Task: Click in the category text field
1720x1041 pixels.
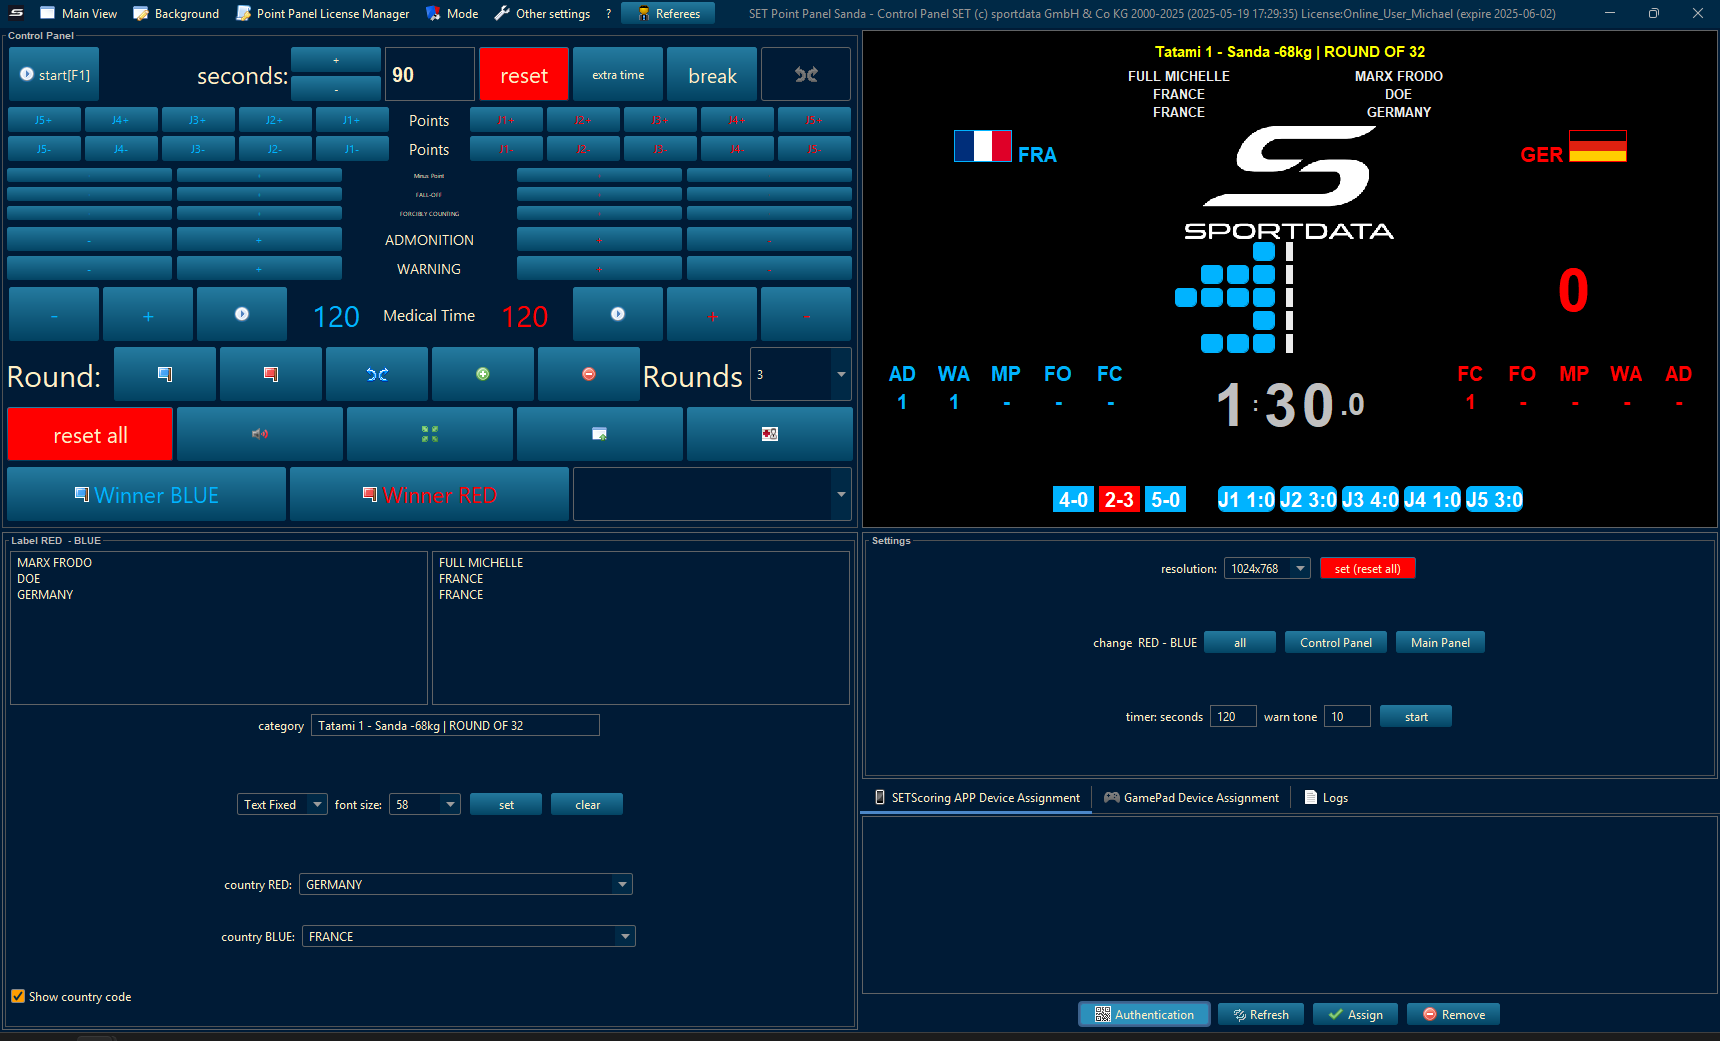Action: (x=455, y=725)
